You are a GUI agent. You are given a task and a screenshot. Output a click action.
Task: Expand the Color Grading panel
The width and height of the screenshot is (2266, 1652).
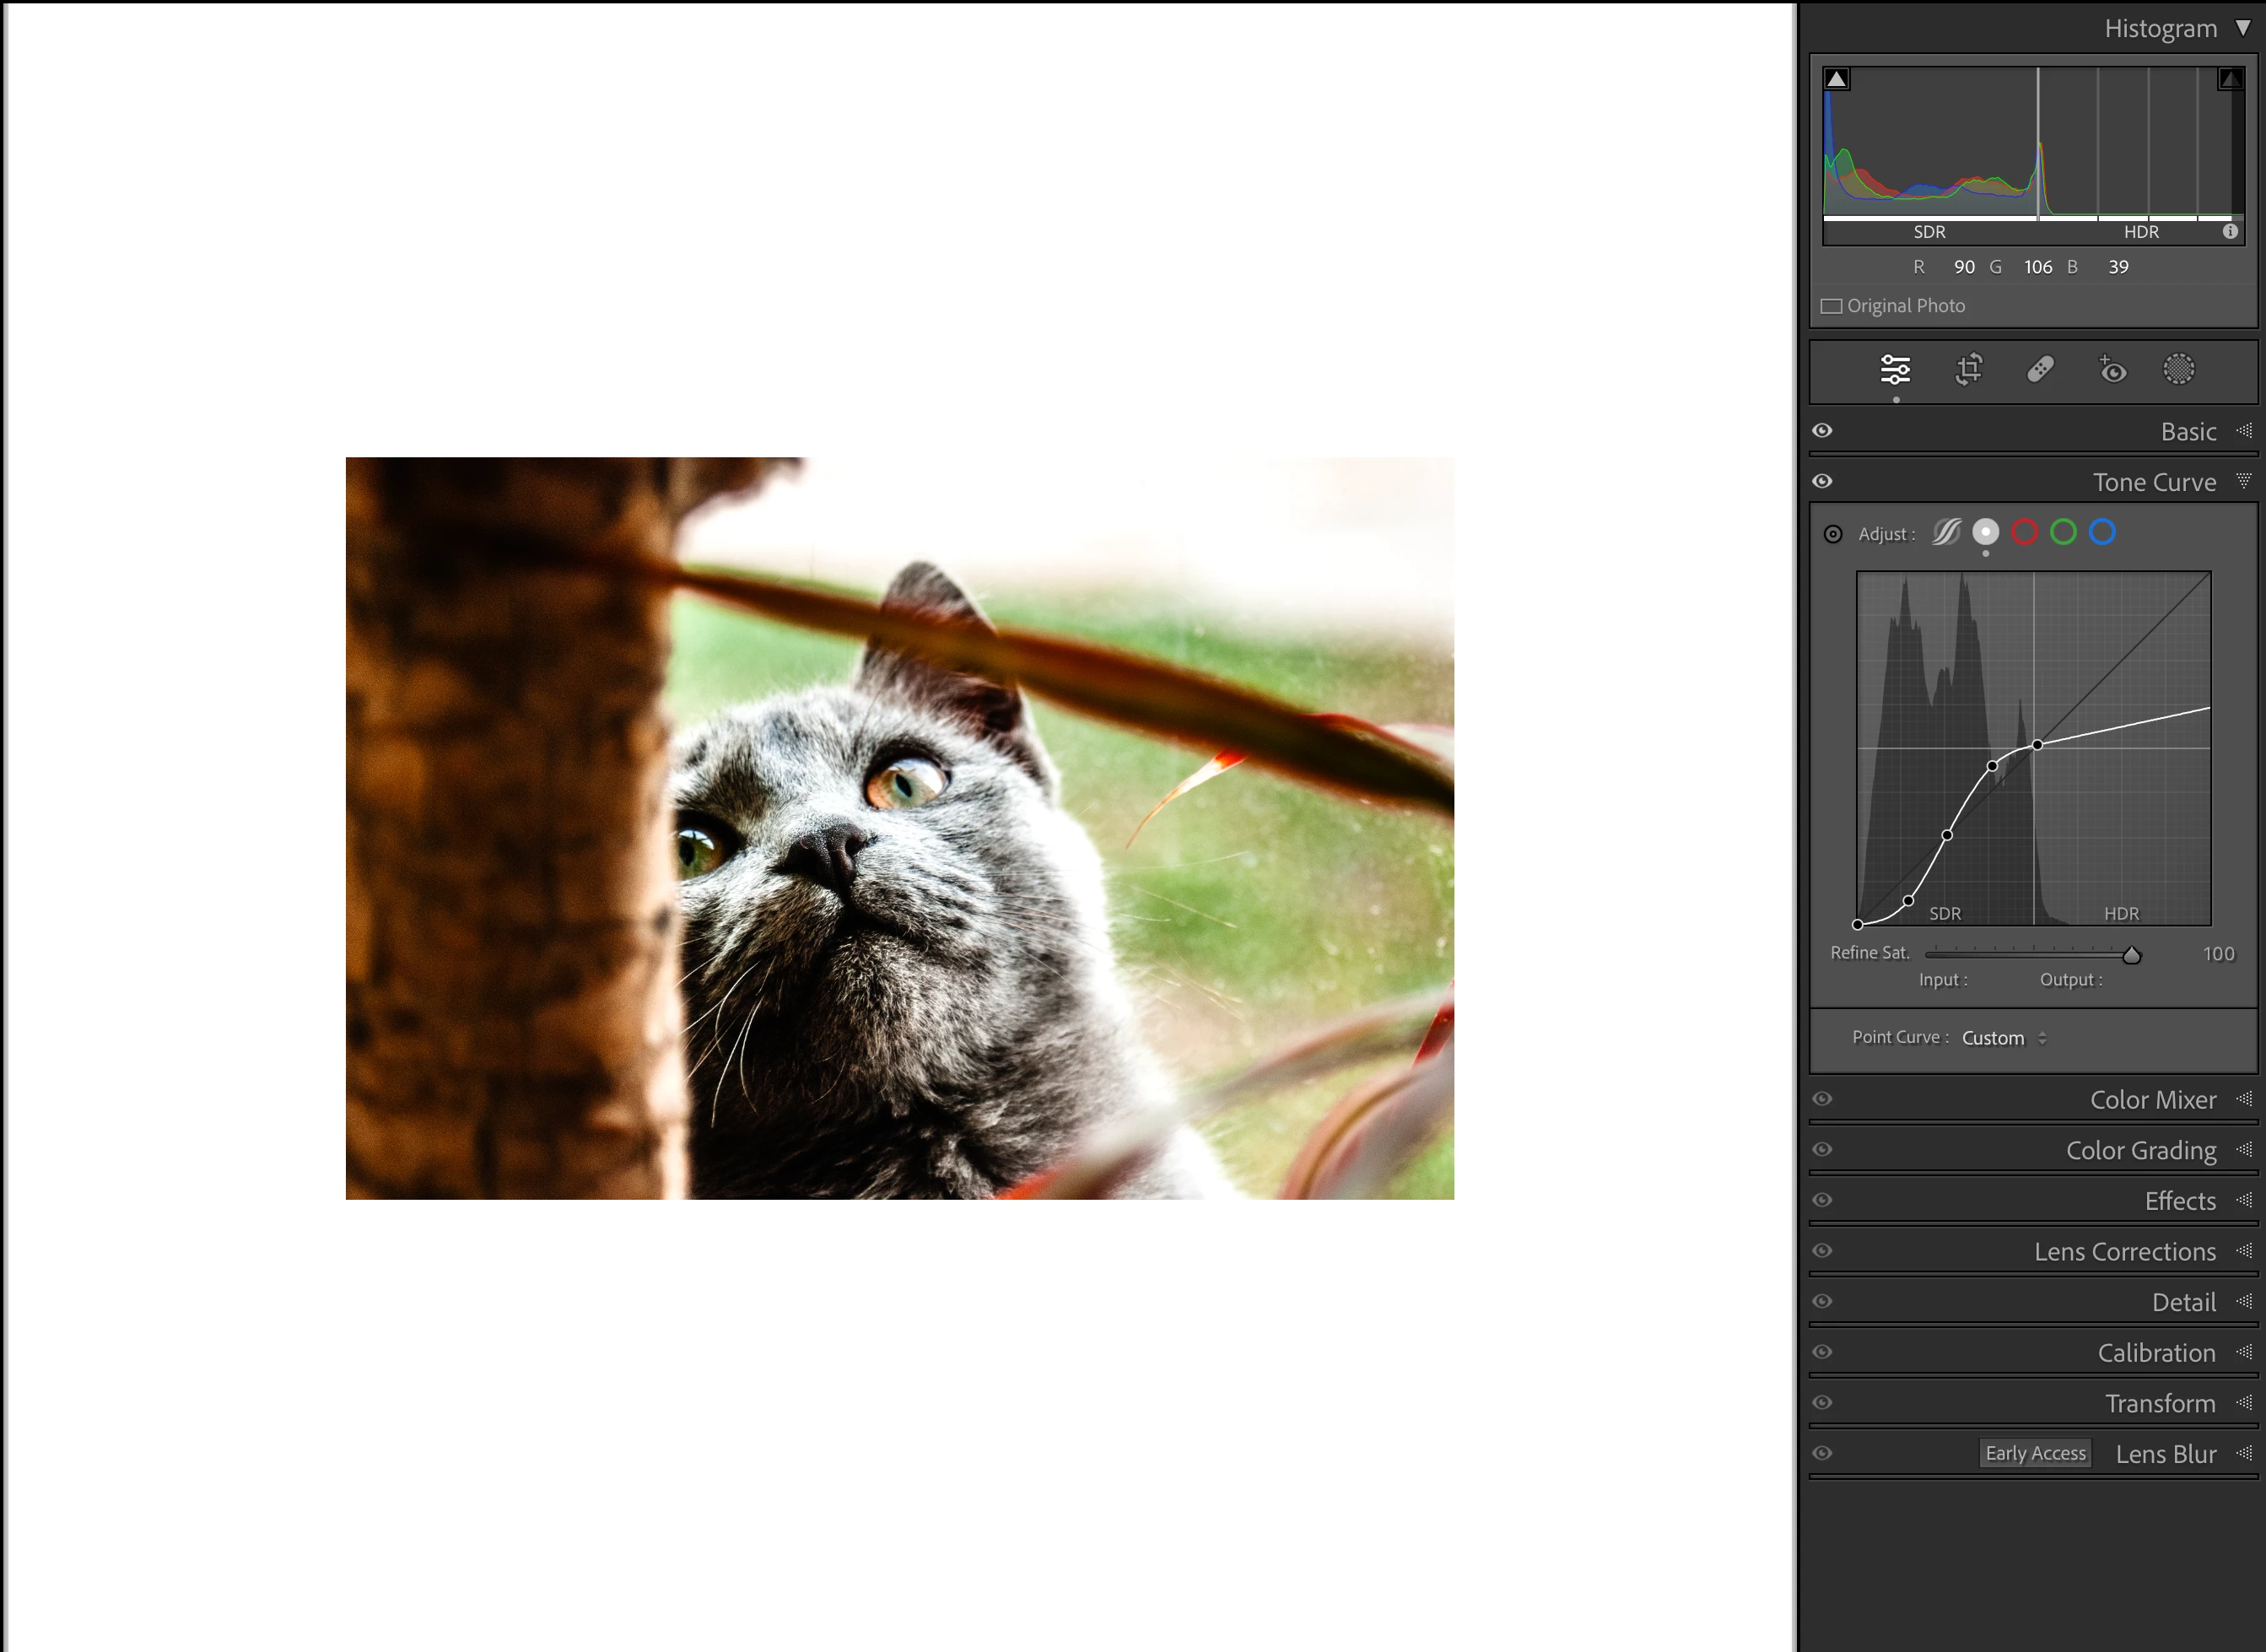pos(2140,1150)
